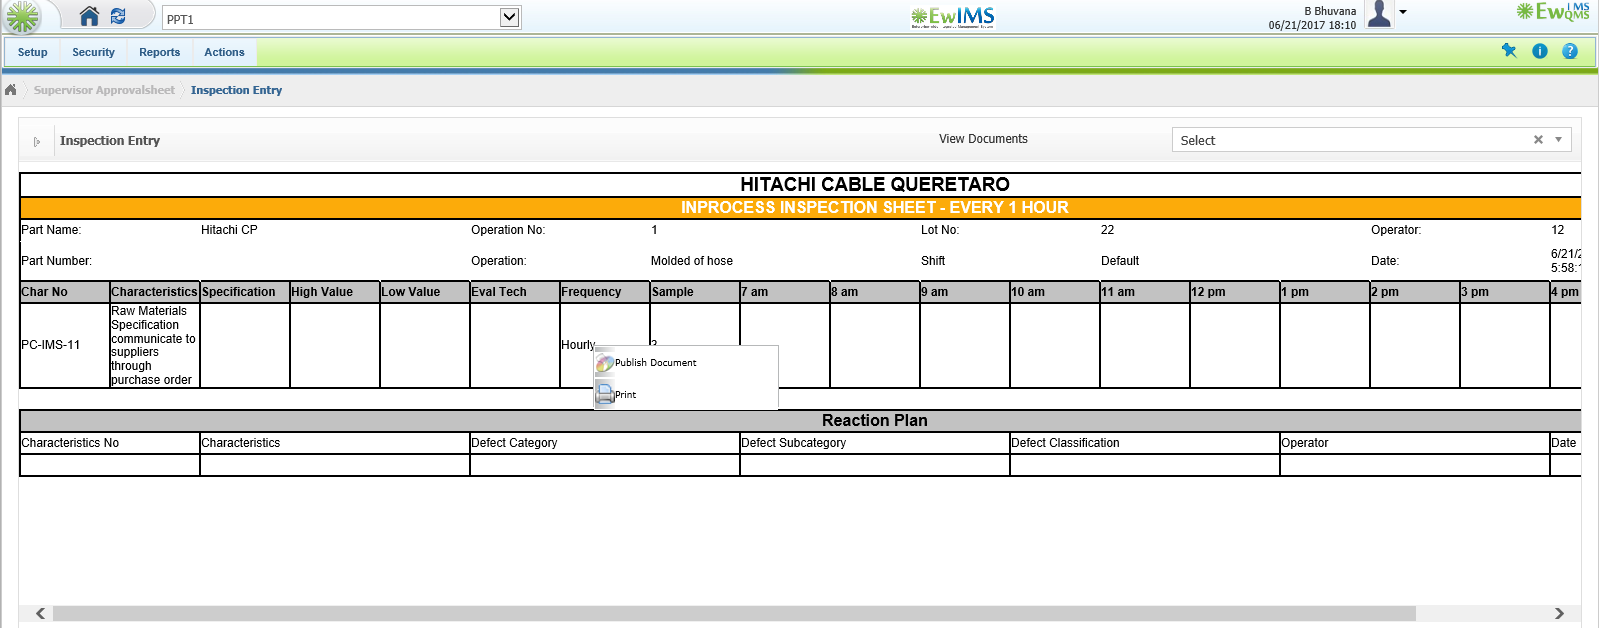Click the High Value column header

click(334, 292)
